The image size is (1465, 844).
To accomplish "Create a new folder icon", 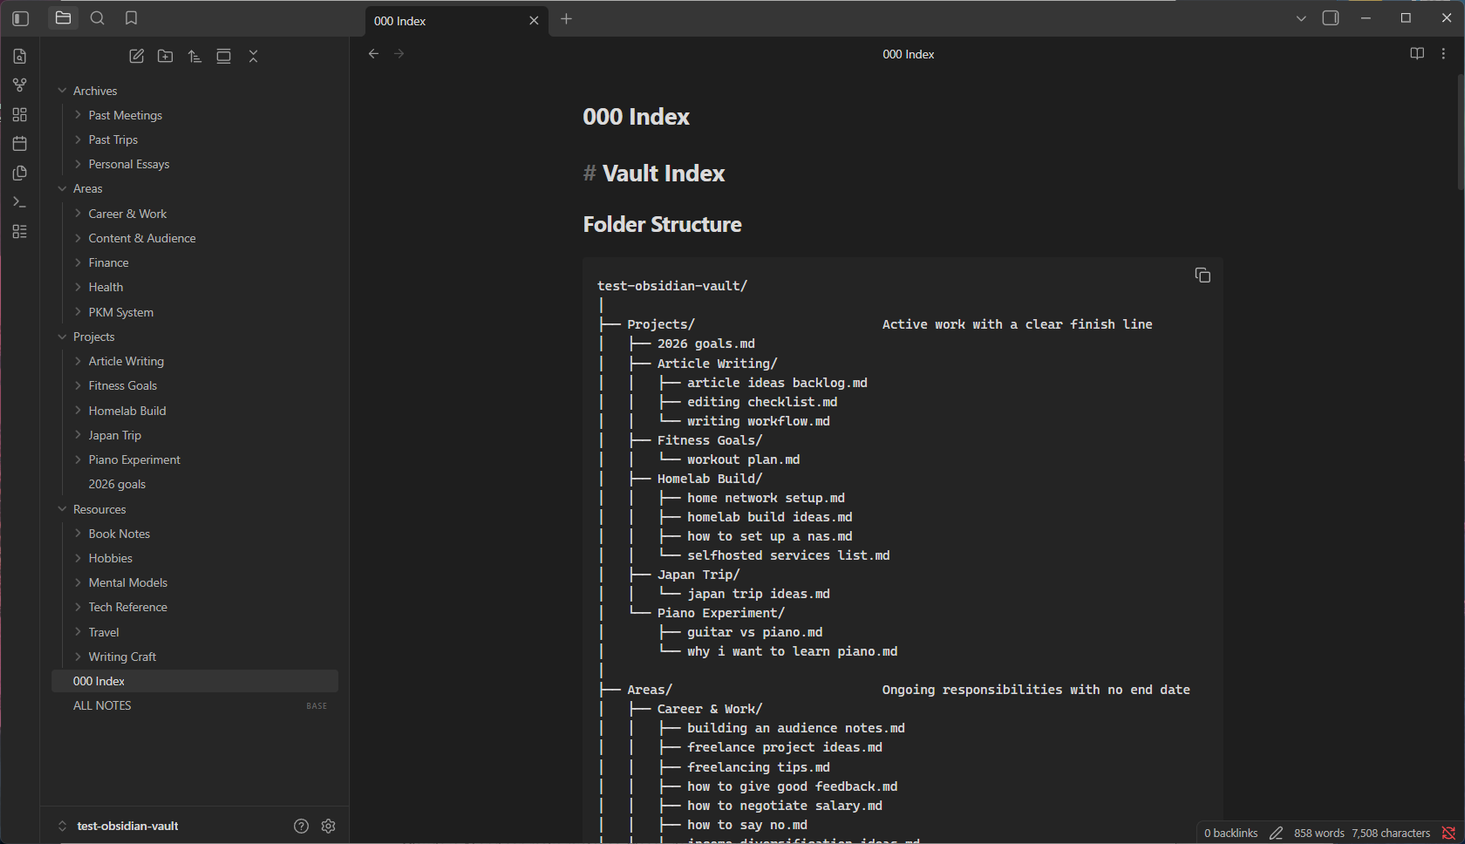I will coord(166,57).
